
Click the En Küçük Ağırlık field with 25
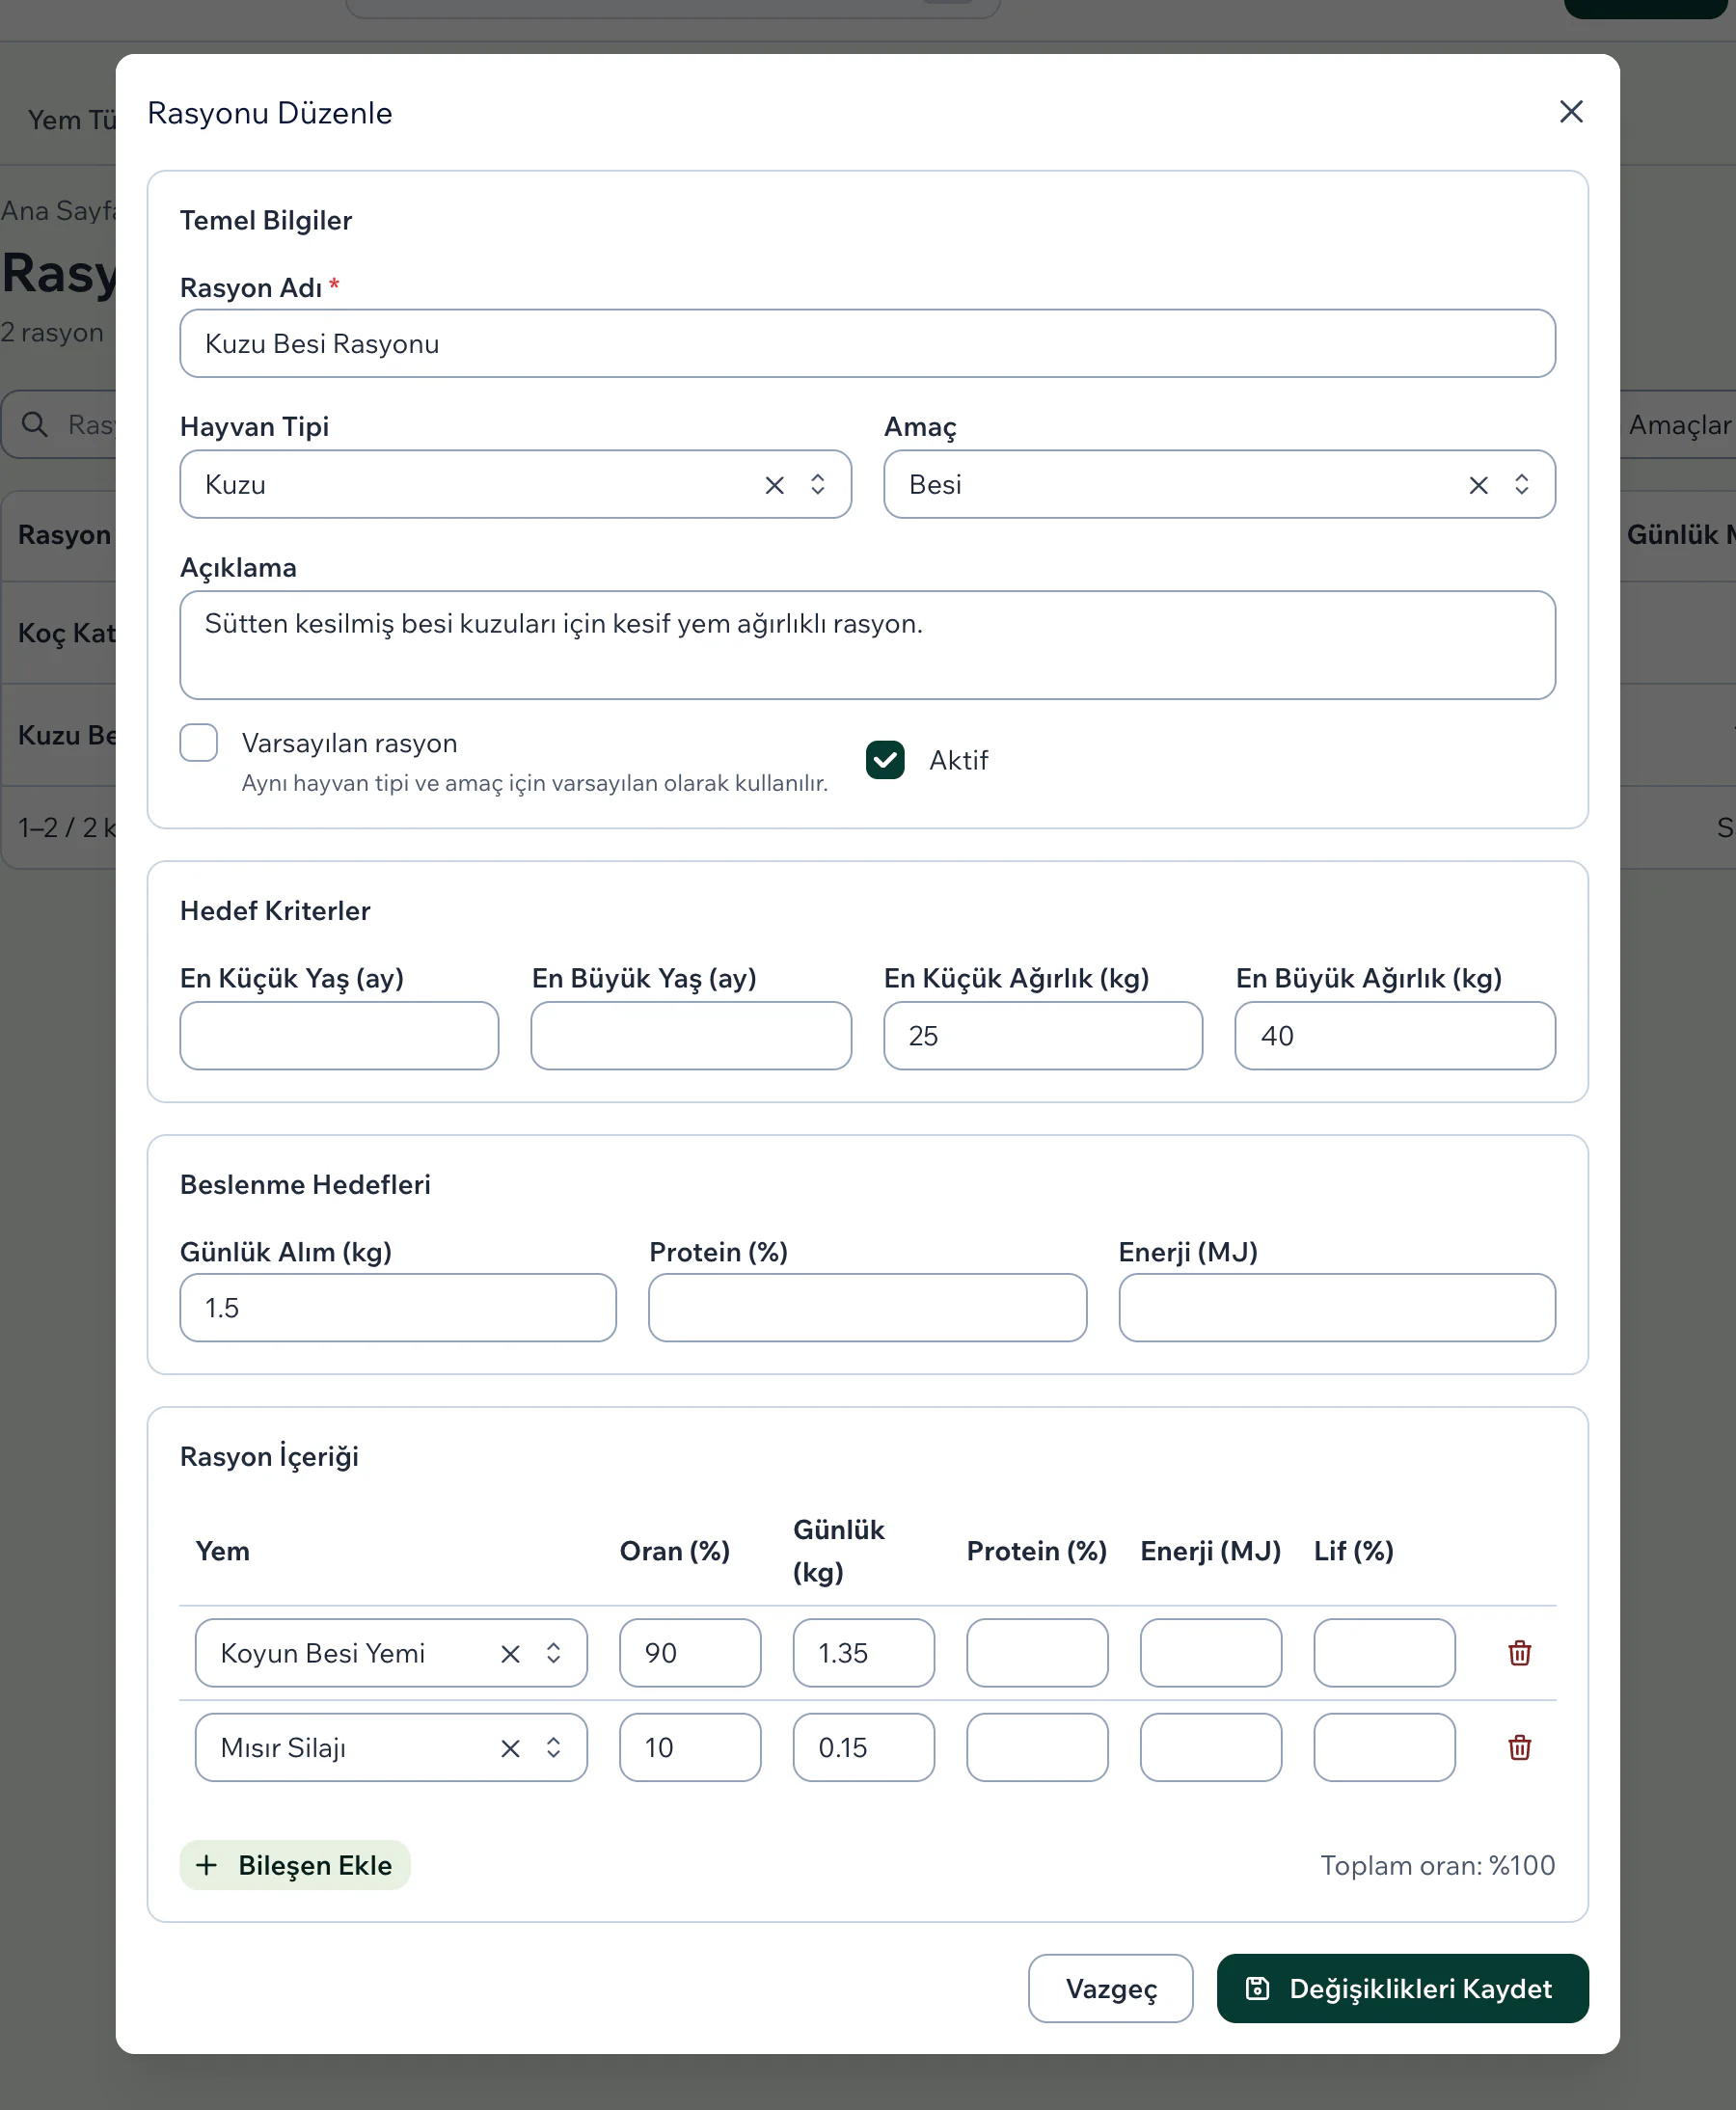[1043, 1036]
